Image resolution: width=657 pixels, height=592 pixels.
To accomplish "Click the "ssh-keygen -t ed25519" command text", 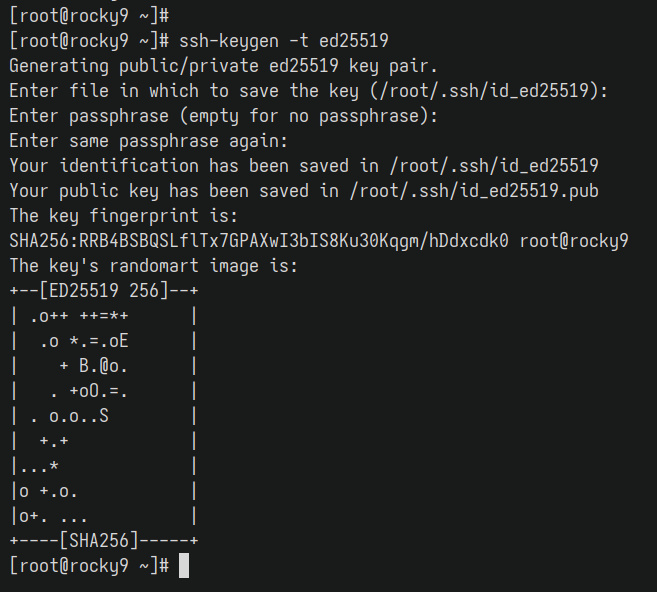I will click(x=283, y=41).
